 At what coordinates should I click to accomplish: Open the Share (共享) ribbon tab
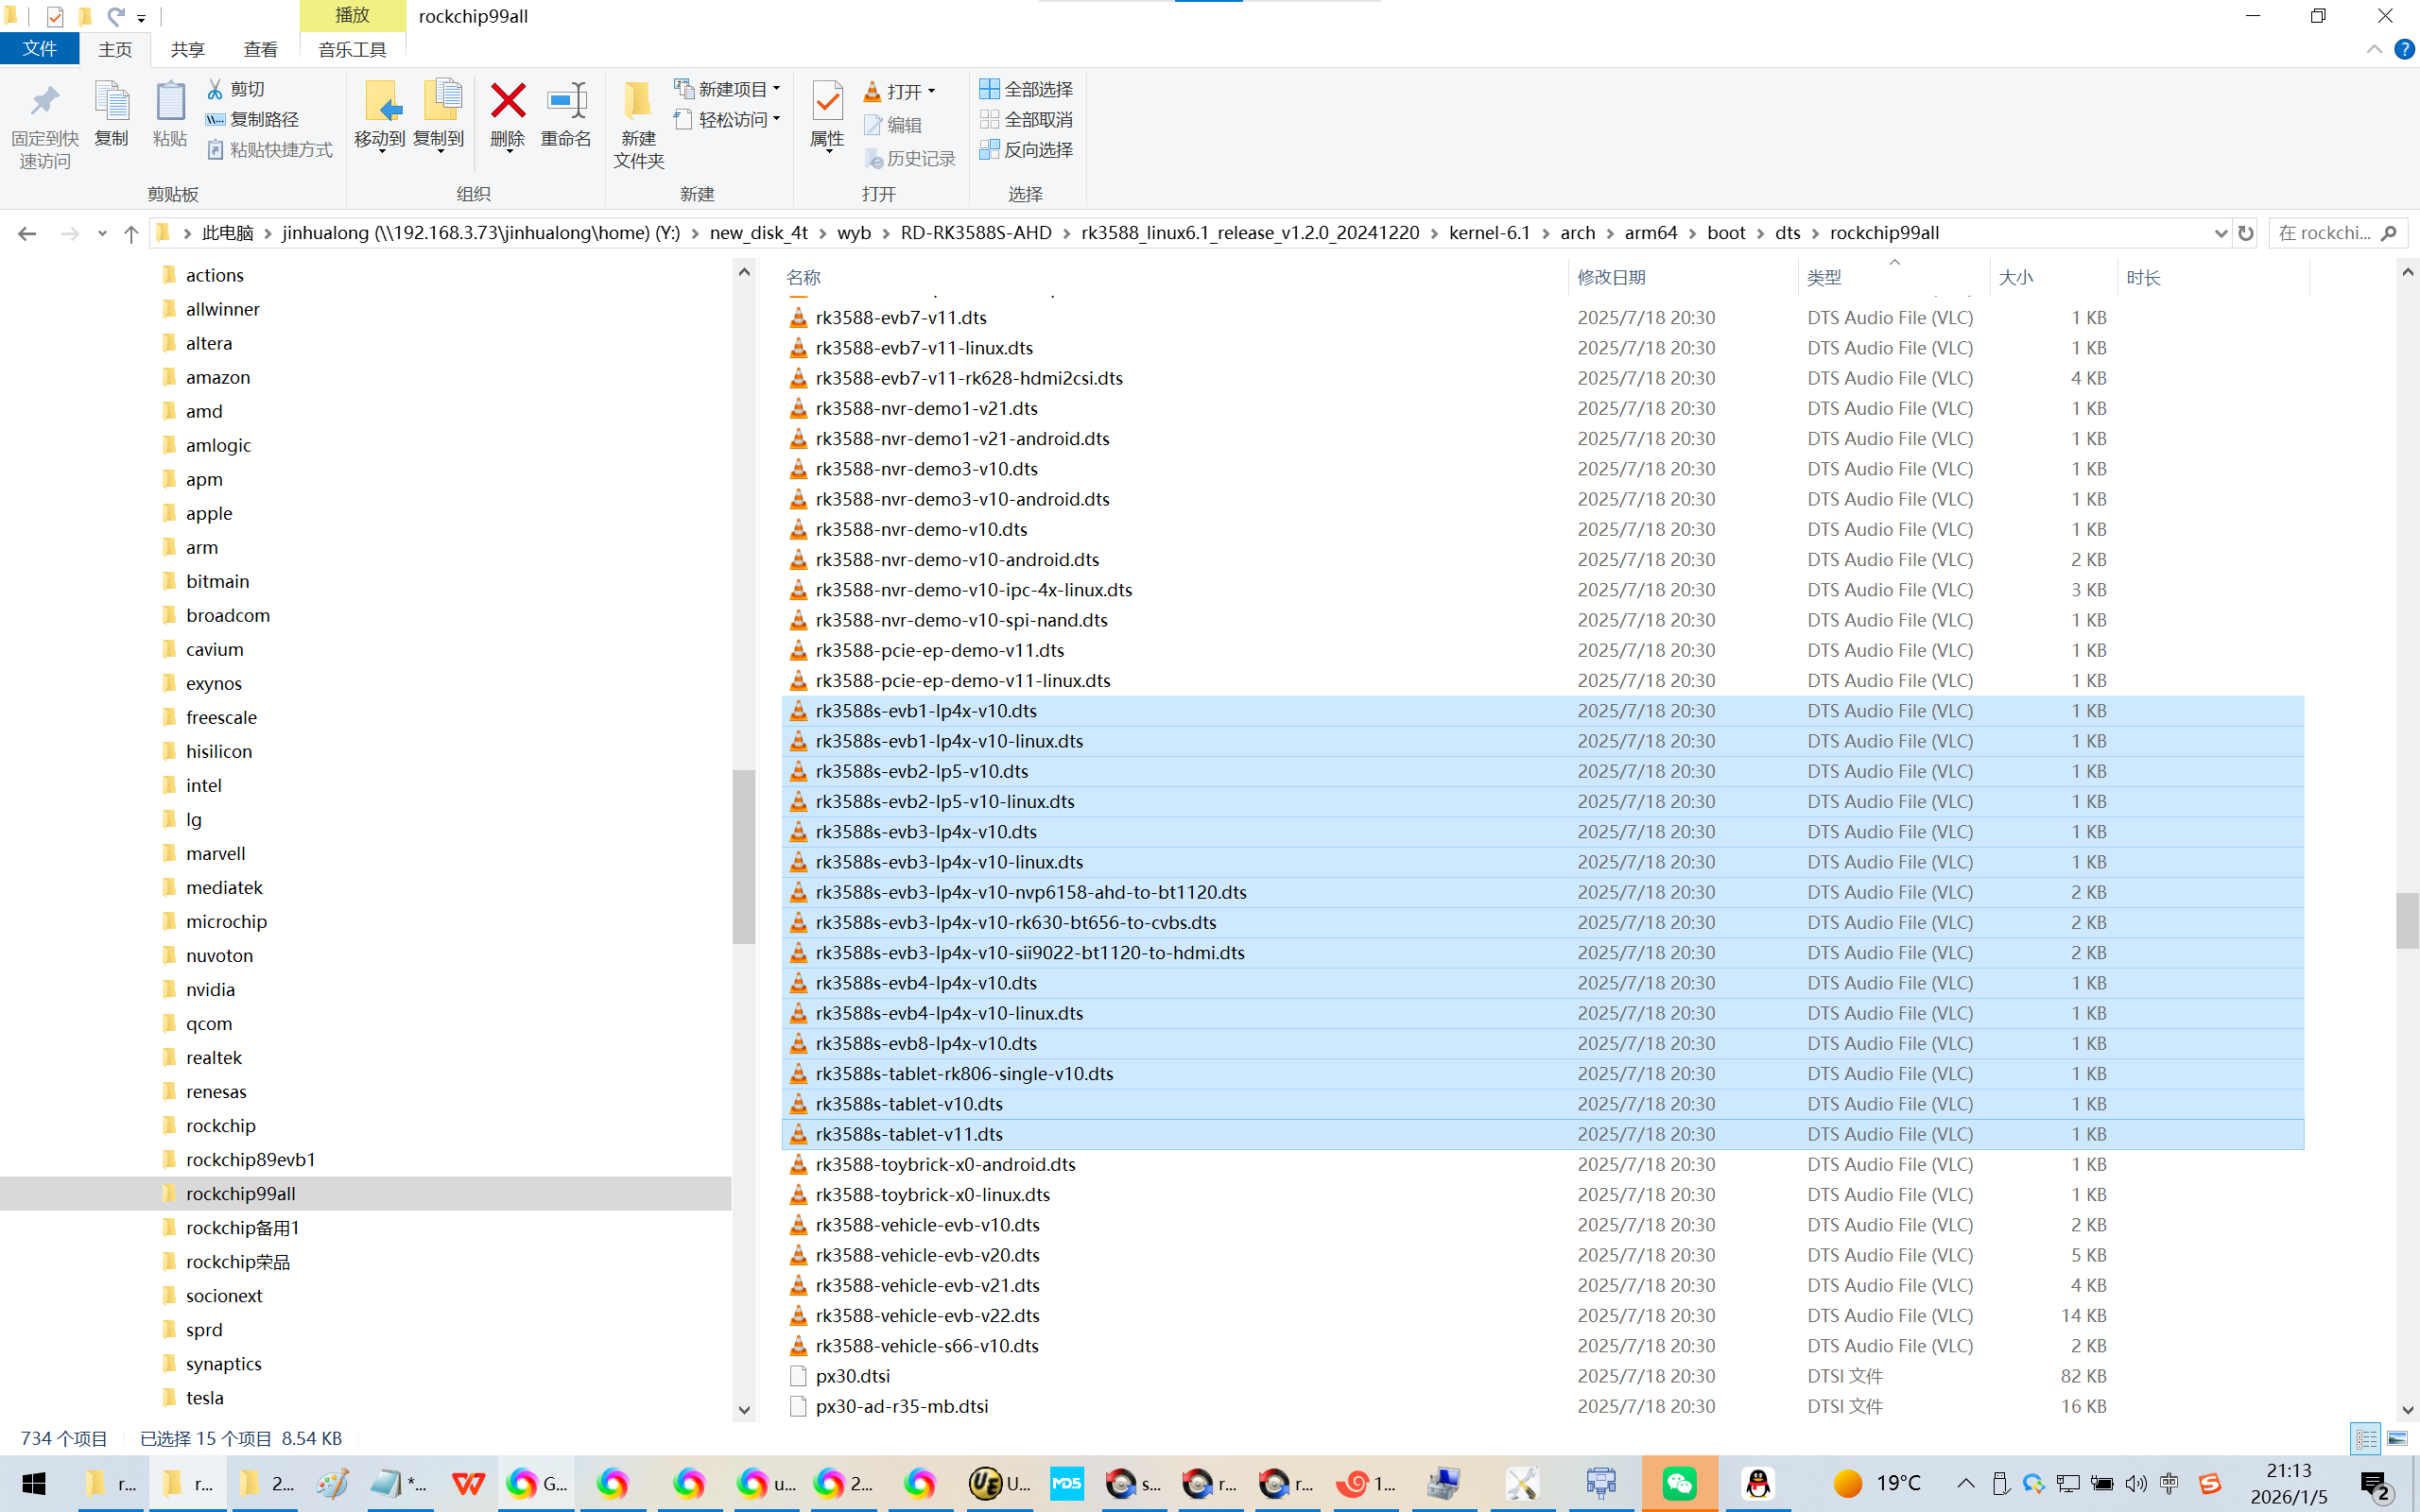[x=187, y=49]
